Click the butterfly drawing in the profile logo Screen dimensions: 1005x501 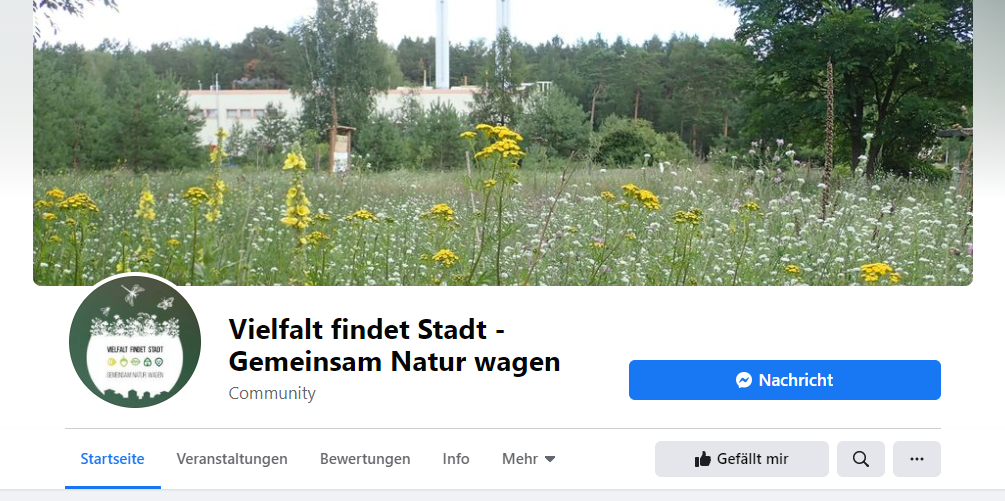point(165,303)
